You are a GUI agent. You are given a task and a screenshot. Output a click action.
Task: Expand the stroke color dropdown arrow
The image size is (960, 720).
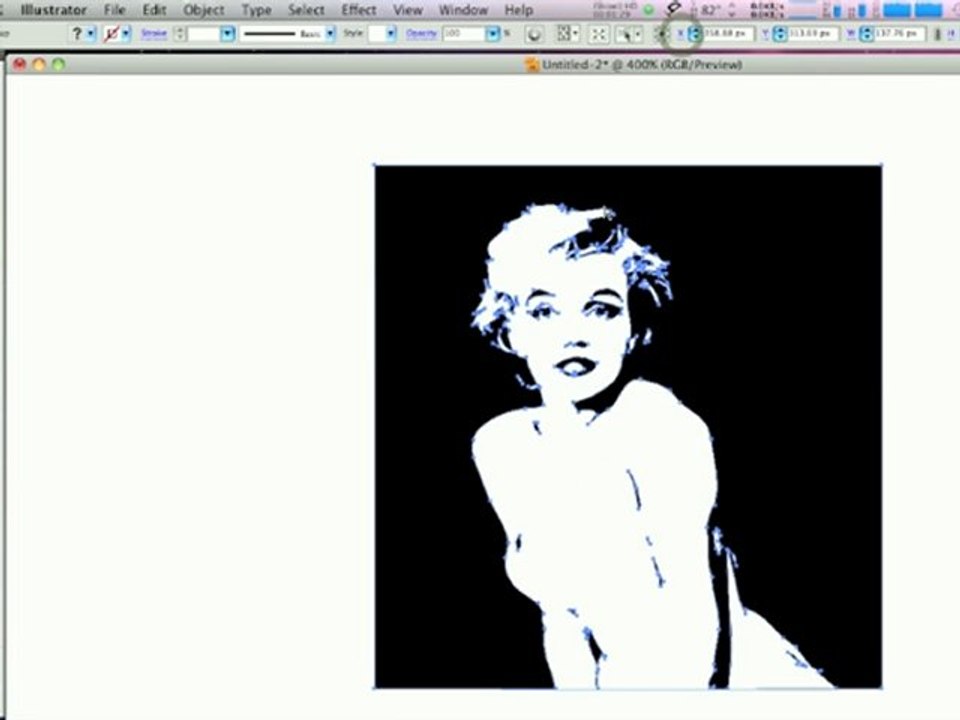click(x=126, y=34)
